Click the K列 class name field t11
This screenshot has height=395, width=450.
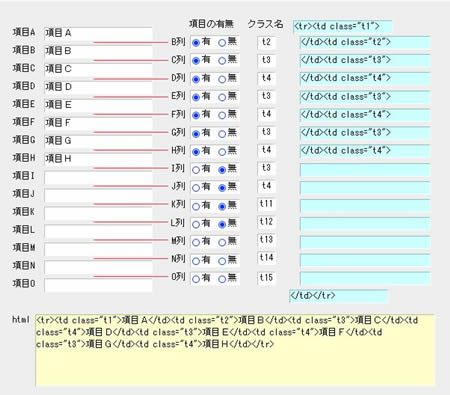click(266, 204)
